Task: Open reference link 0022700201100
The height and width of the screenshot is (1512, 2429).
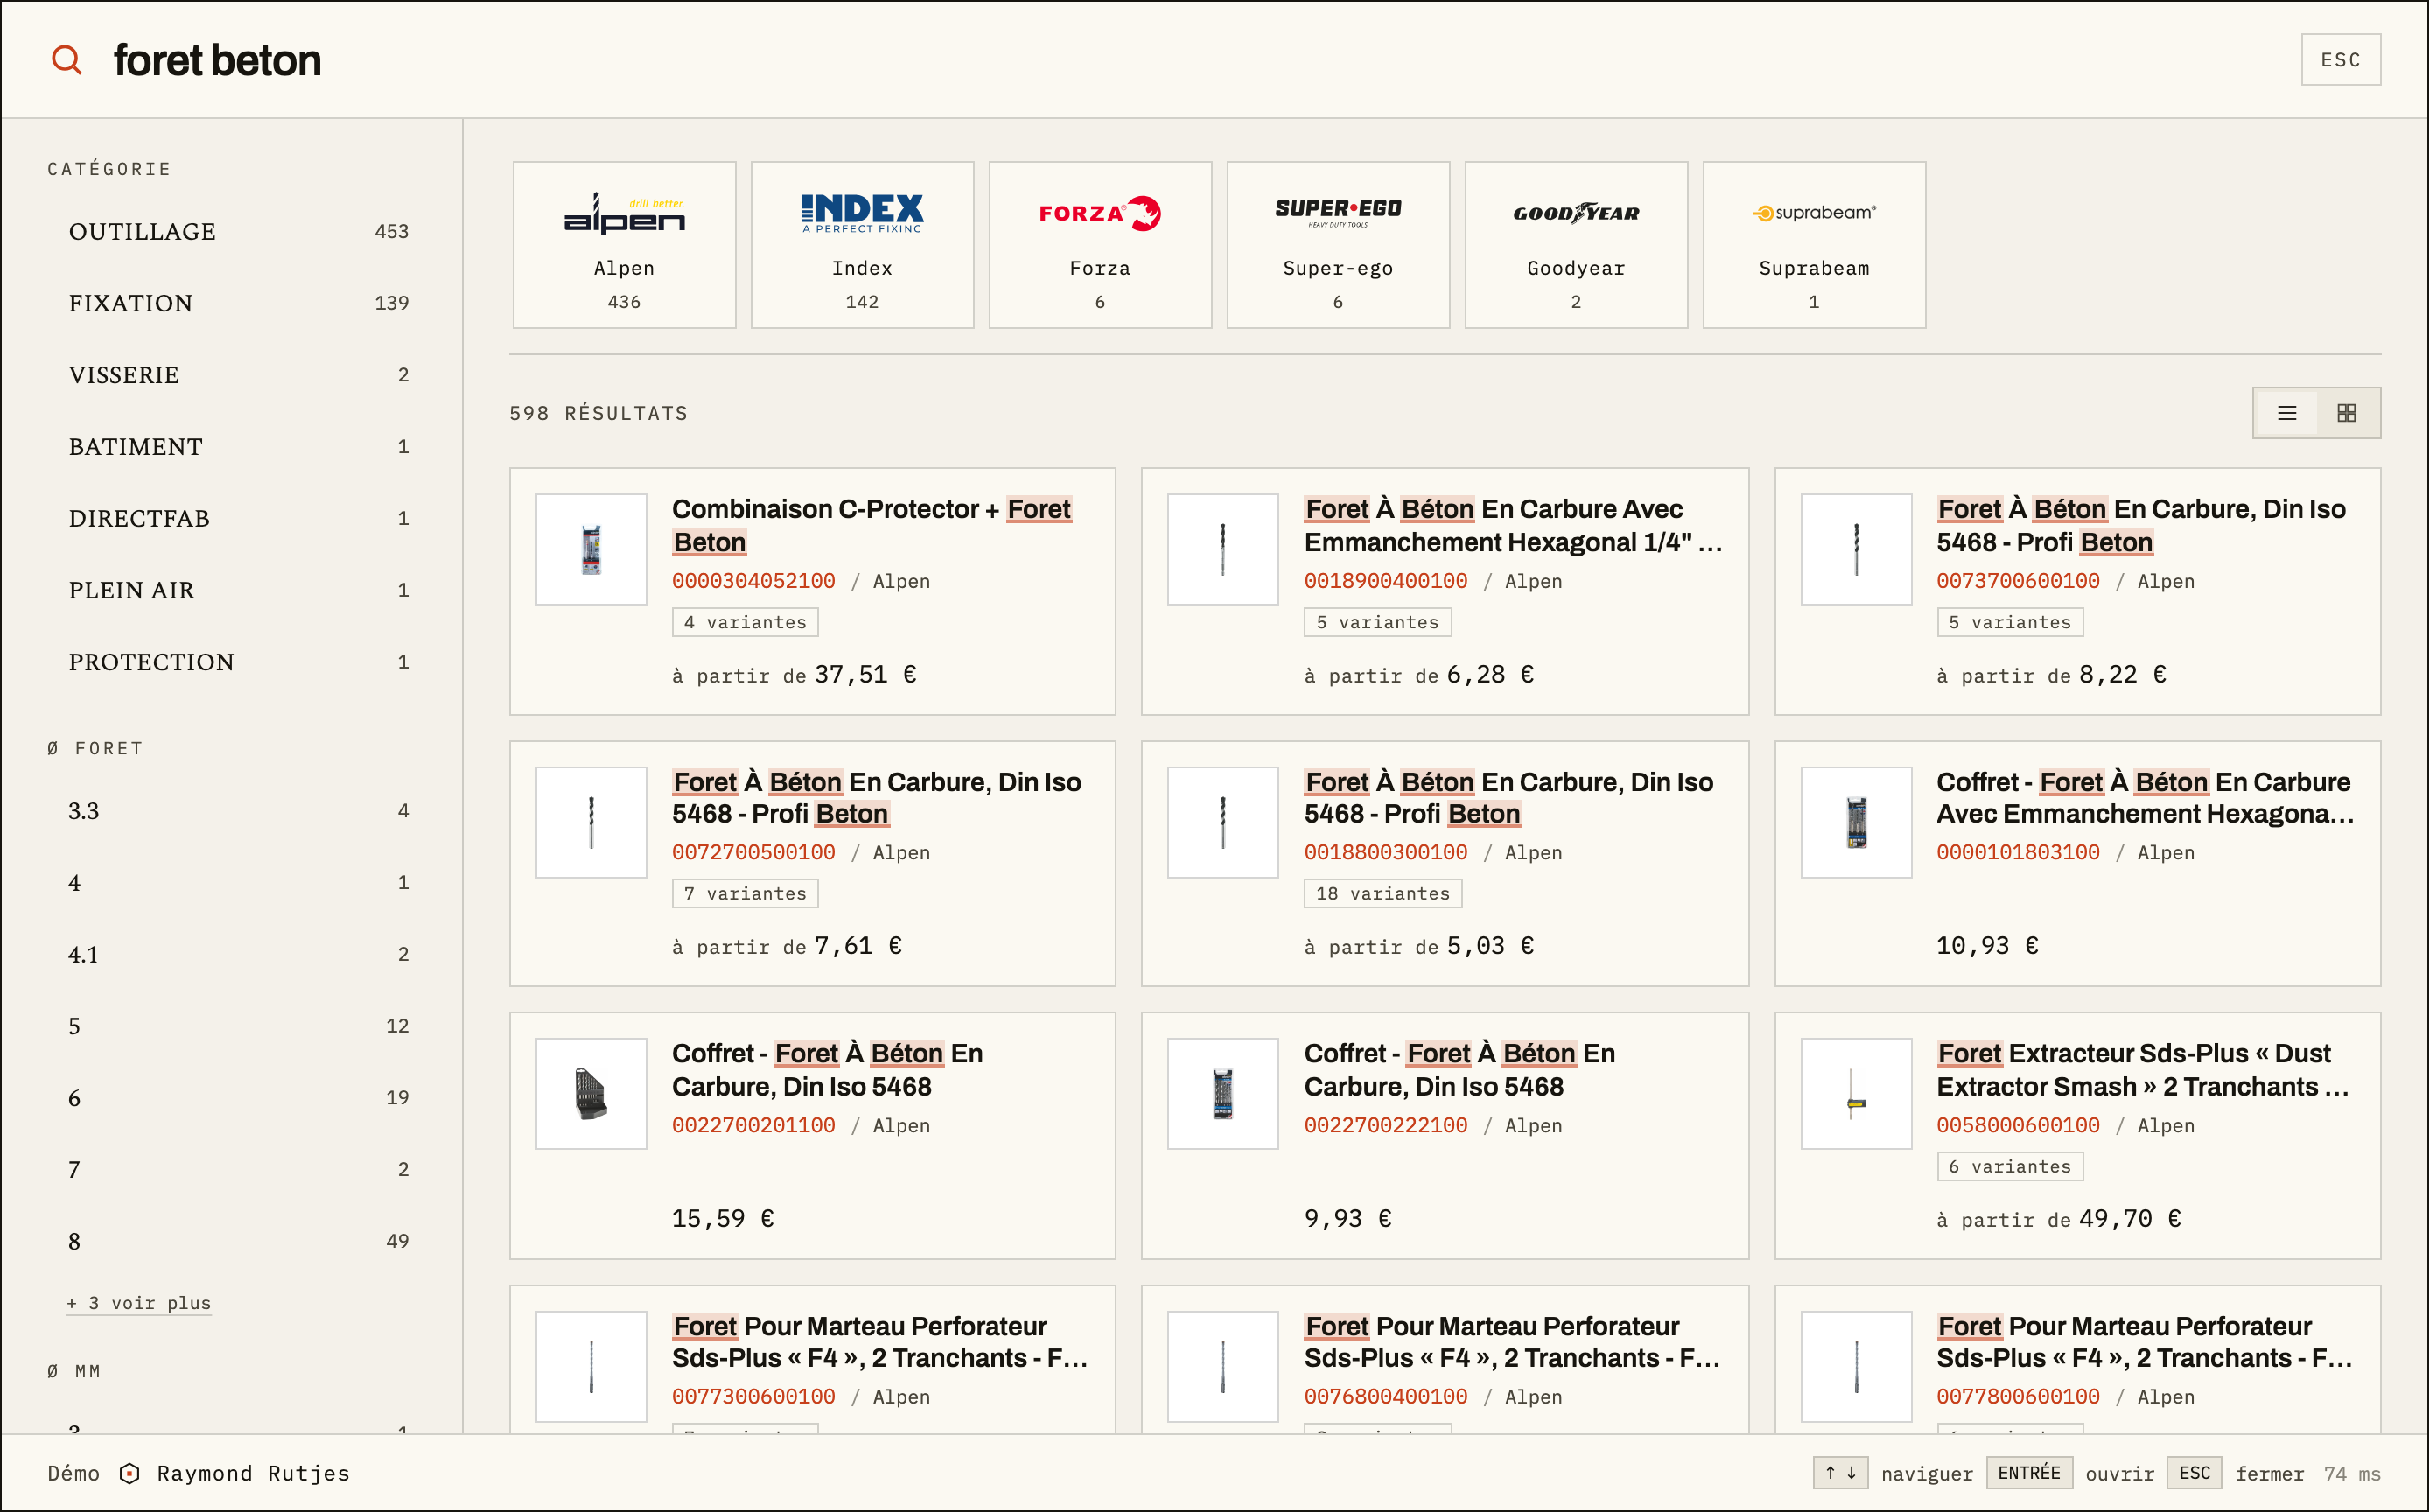Action: (753, 1125)
